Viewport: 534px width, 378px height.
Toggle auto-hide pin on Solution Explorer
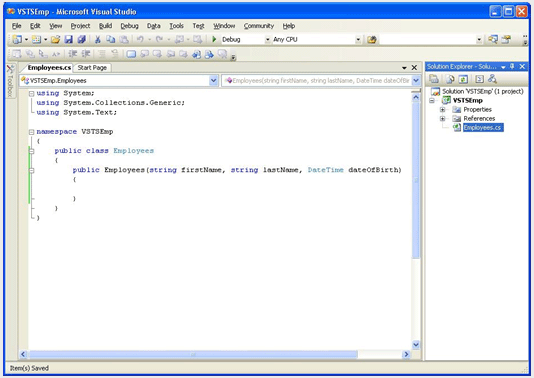point(512,66)
